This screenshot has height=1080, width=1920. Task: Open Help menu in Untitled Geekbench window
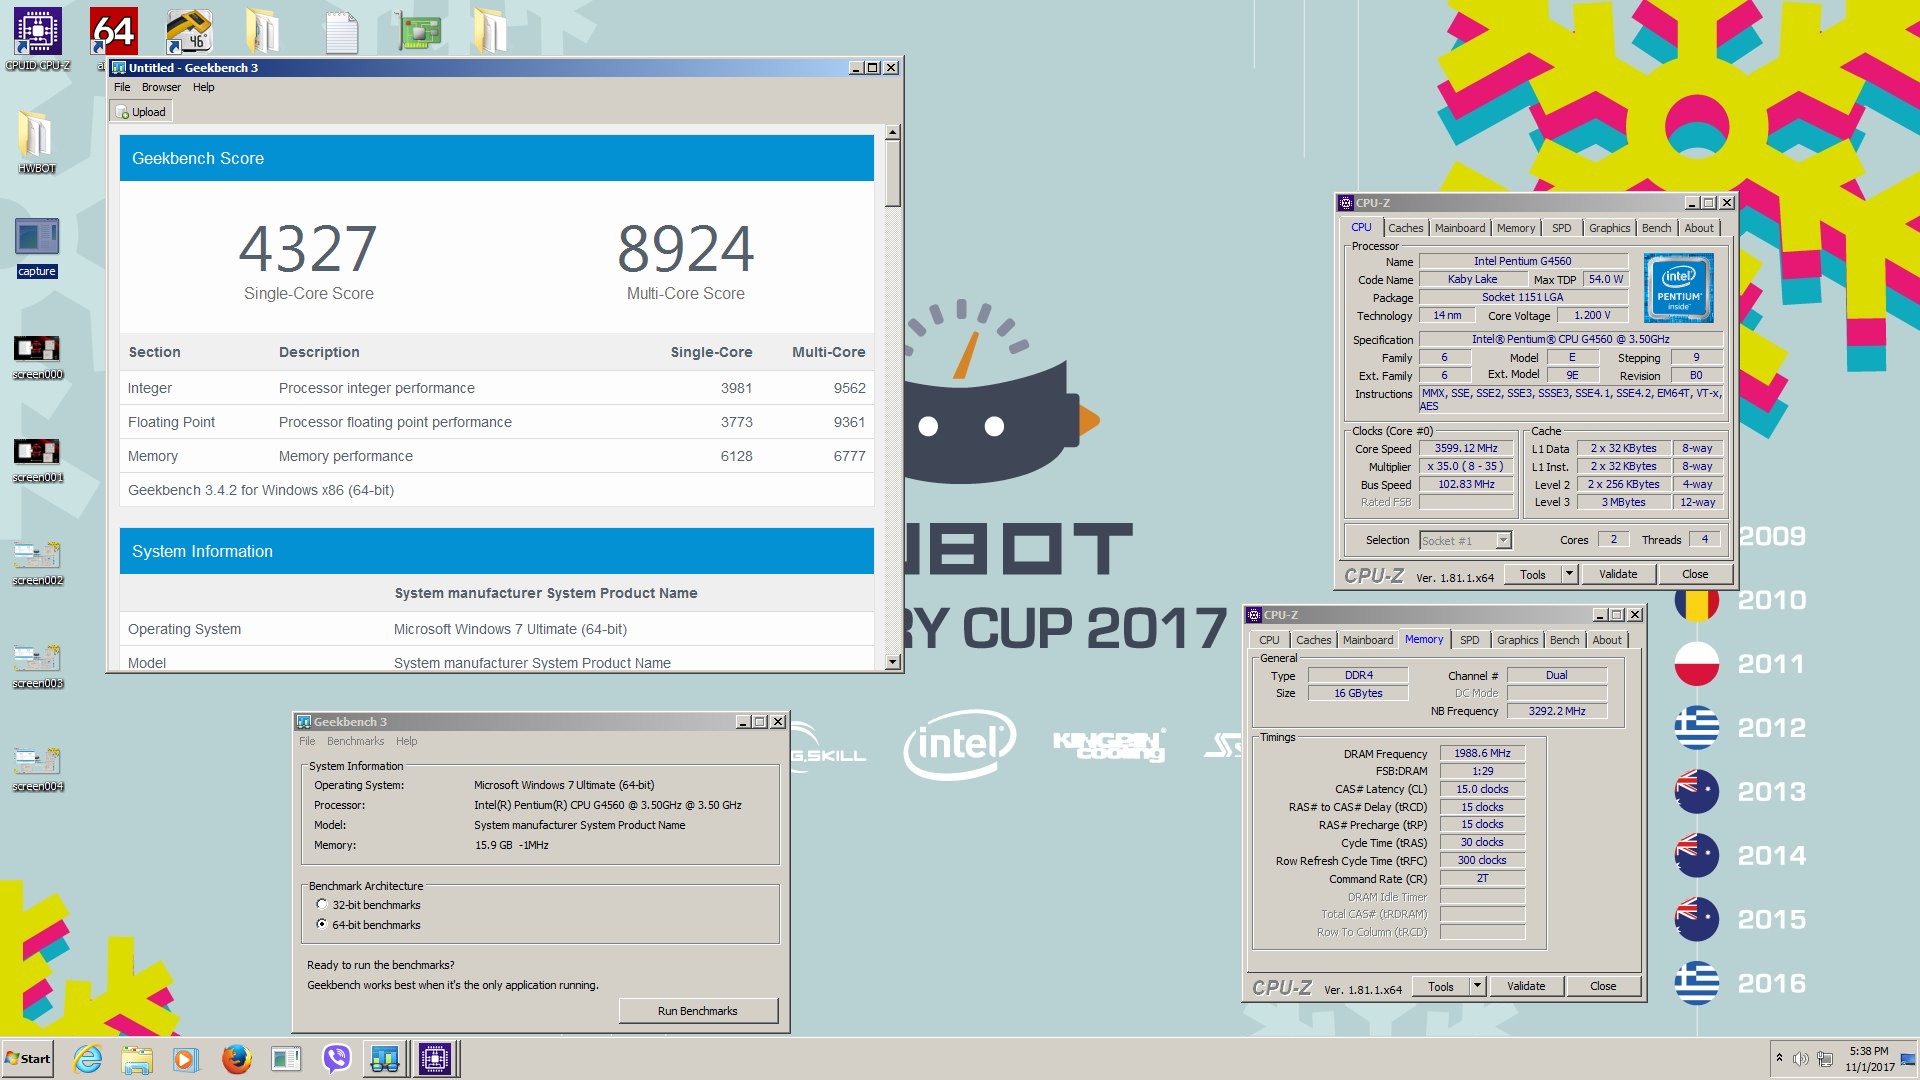[203, 87]
